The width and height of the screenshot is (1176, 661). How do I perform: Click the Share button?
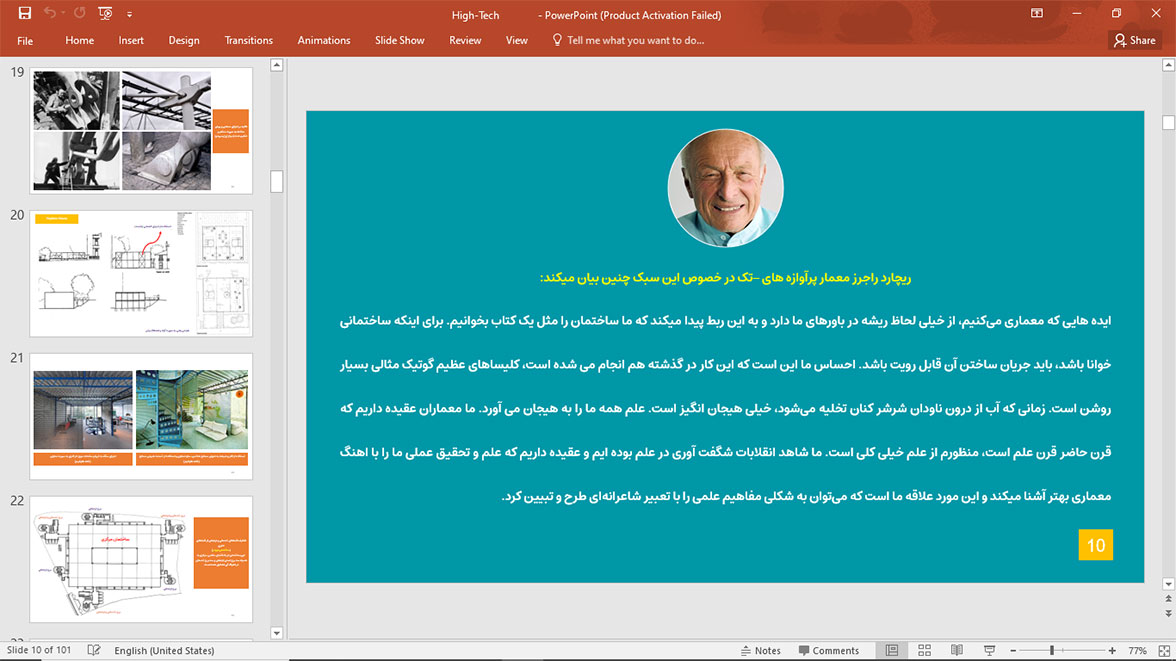[1135, 41]
